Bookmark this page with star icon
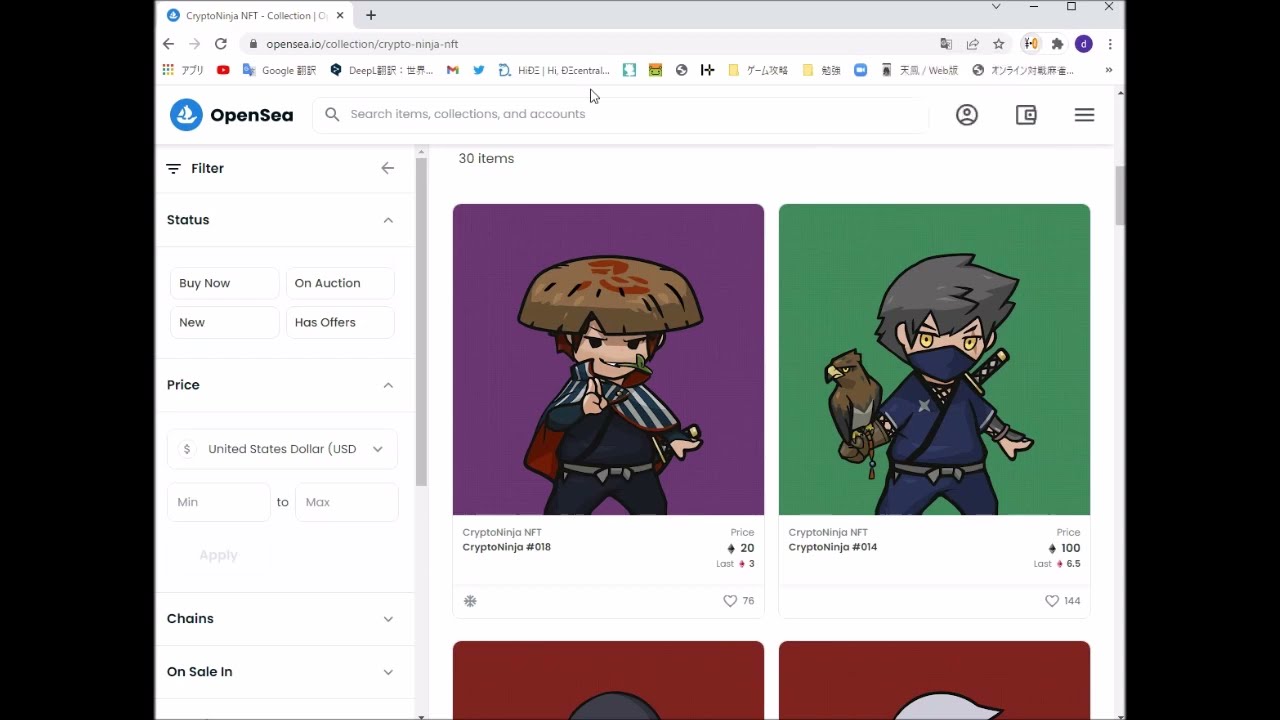Image resolution: width=1280 pixels, height=720 pixels. [x=998, y=44]
